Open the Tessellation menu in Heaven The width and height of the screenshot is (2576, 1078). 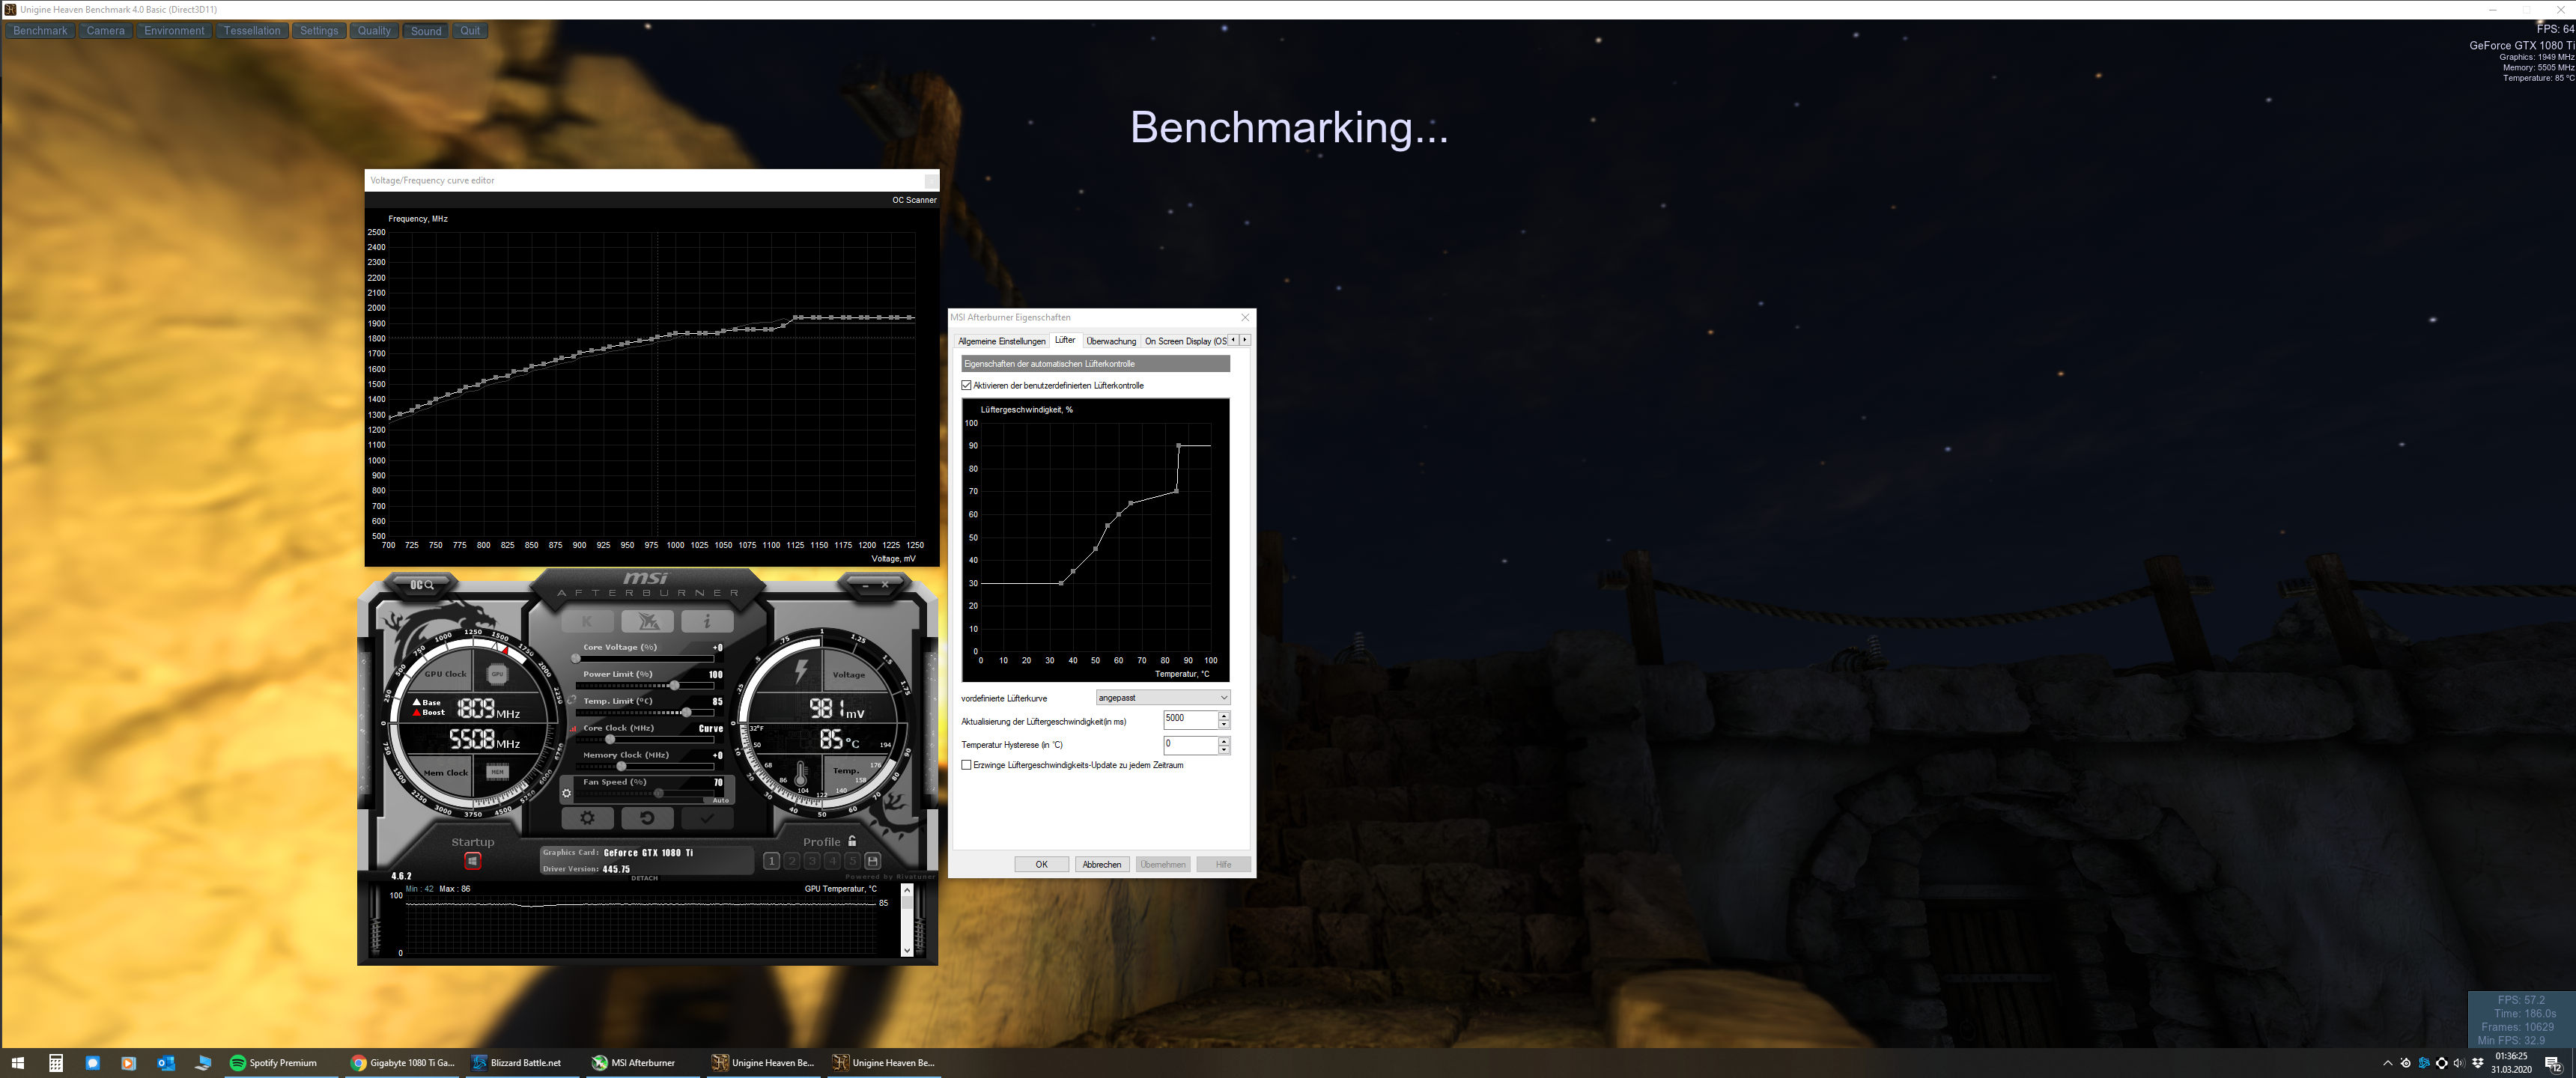[x=252, y=31]
